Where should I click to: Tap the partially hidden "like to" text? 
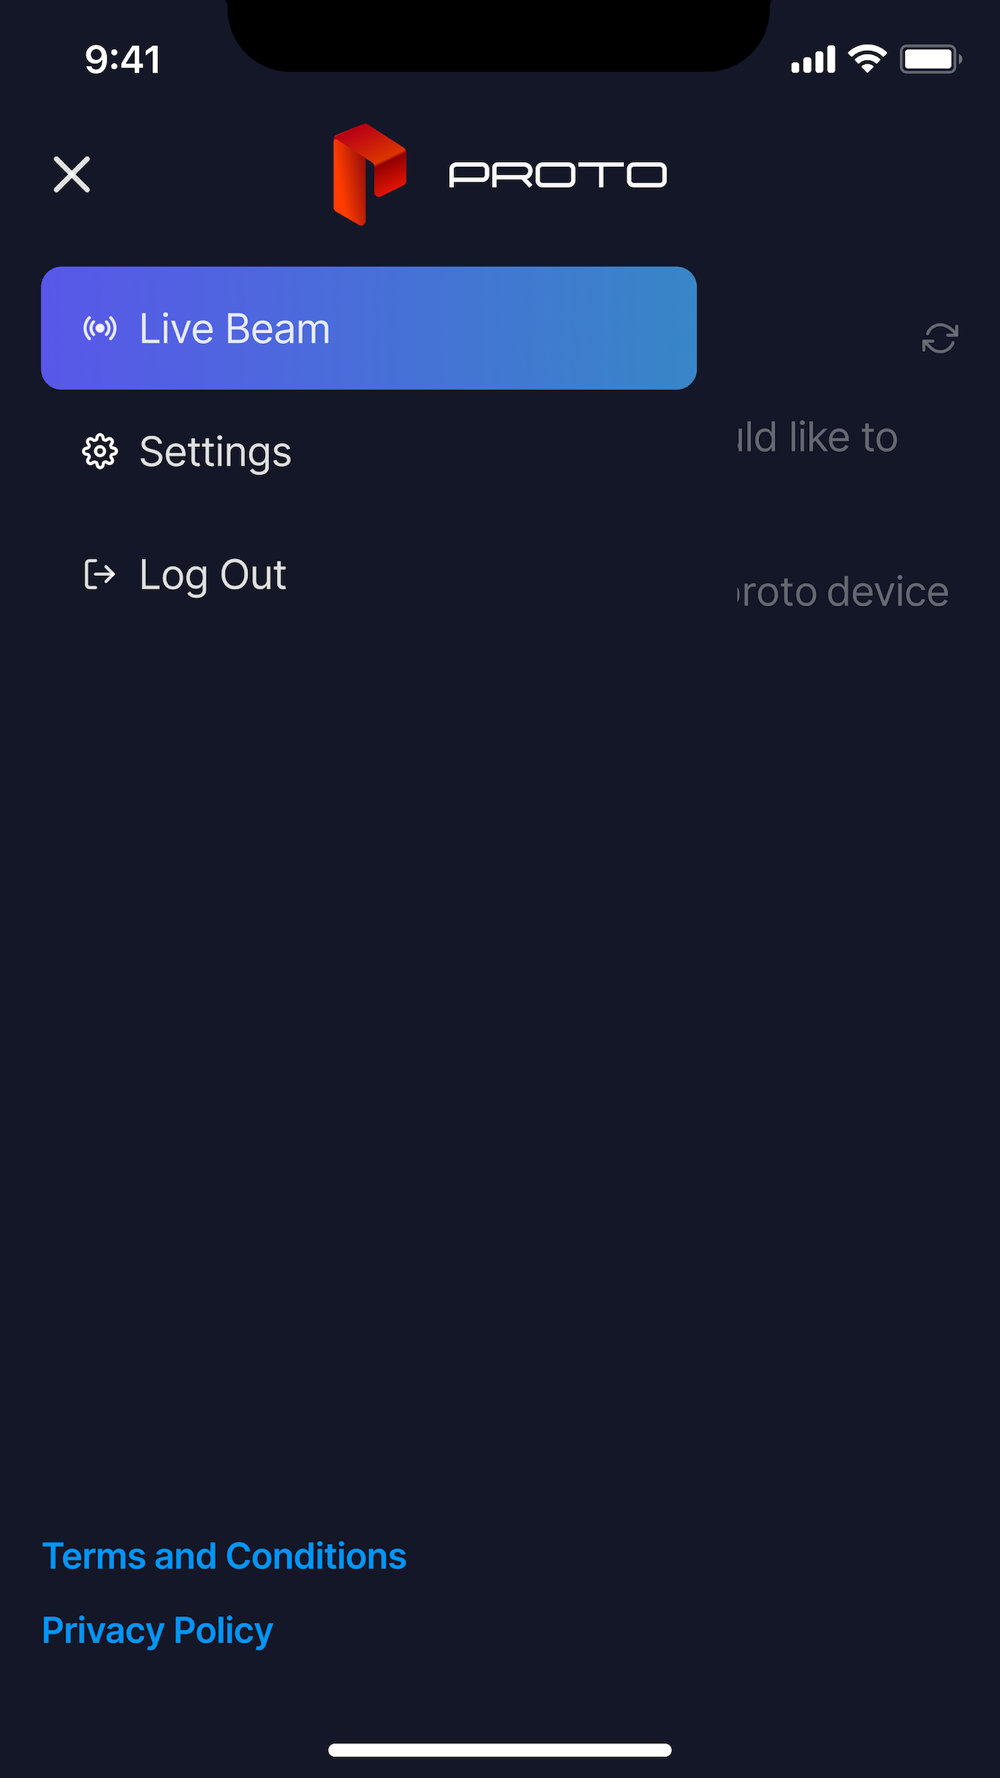(820, 438)
